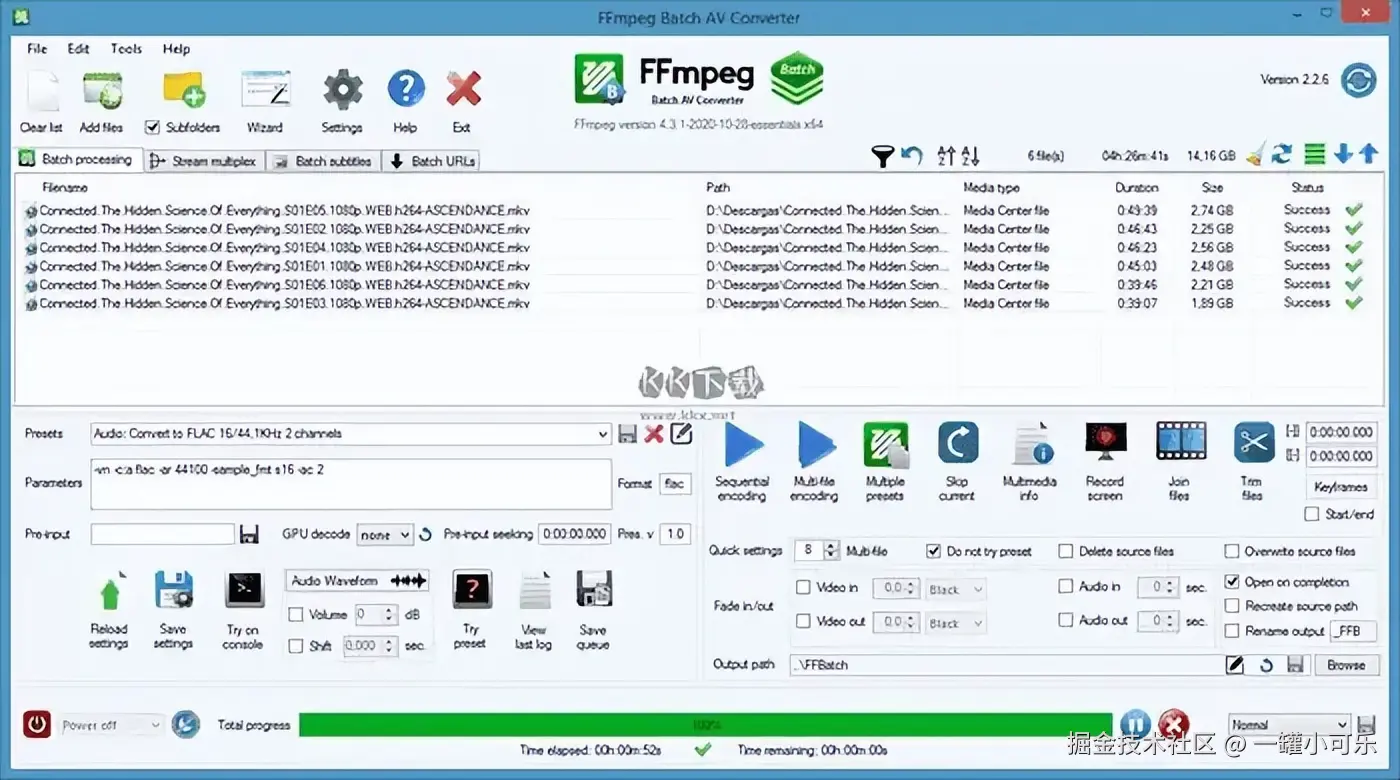Click the broom icon beside 14.16 GB
The height and width of the screenshot is (780, 1400).
[x=1254, y=155]
